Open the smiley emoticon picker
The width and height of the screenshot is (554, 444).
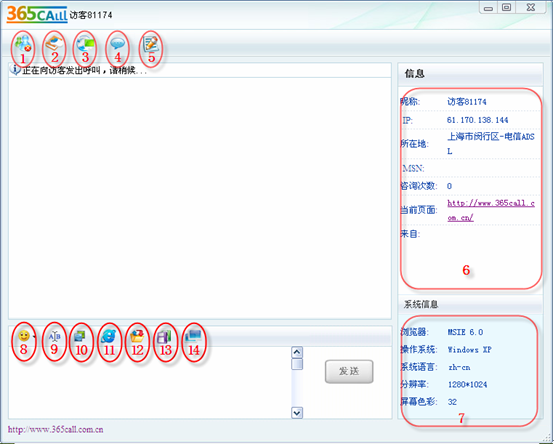pyautogui.click(x=24, y=335)
